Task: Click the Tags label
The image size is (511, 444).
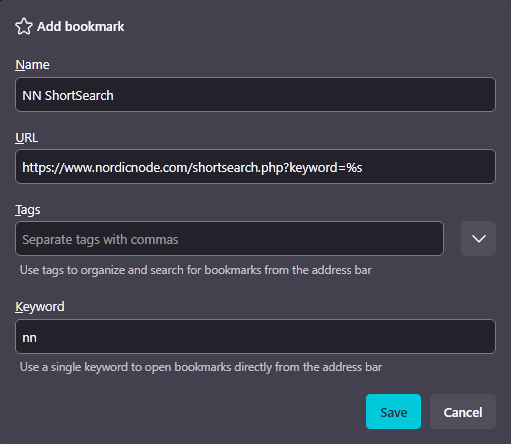Action: click(x=28, y=210)
